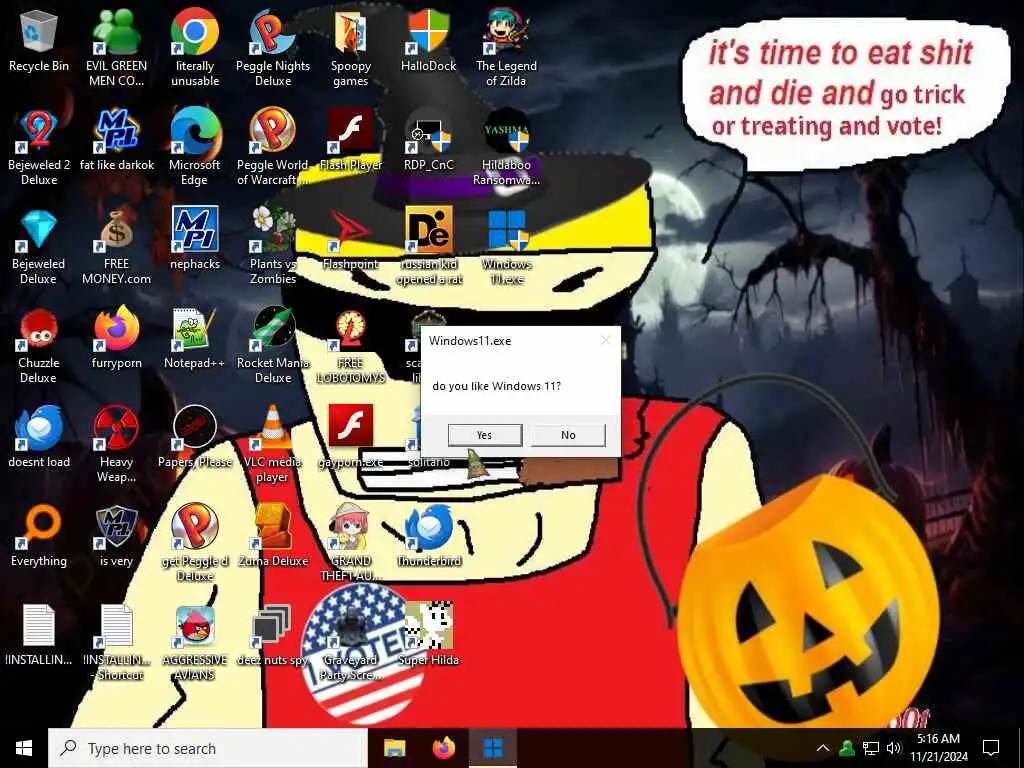
Task: Click The Legend of Zilda icon
Action: point(506,48)
